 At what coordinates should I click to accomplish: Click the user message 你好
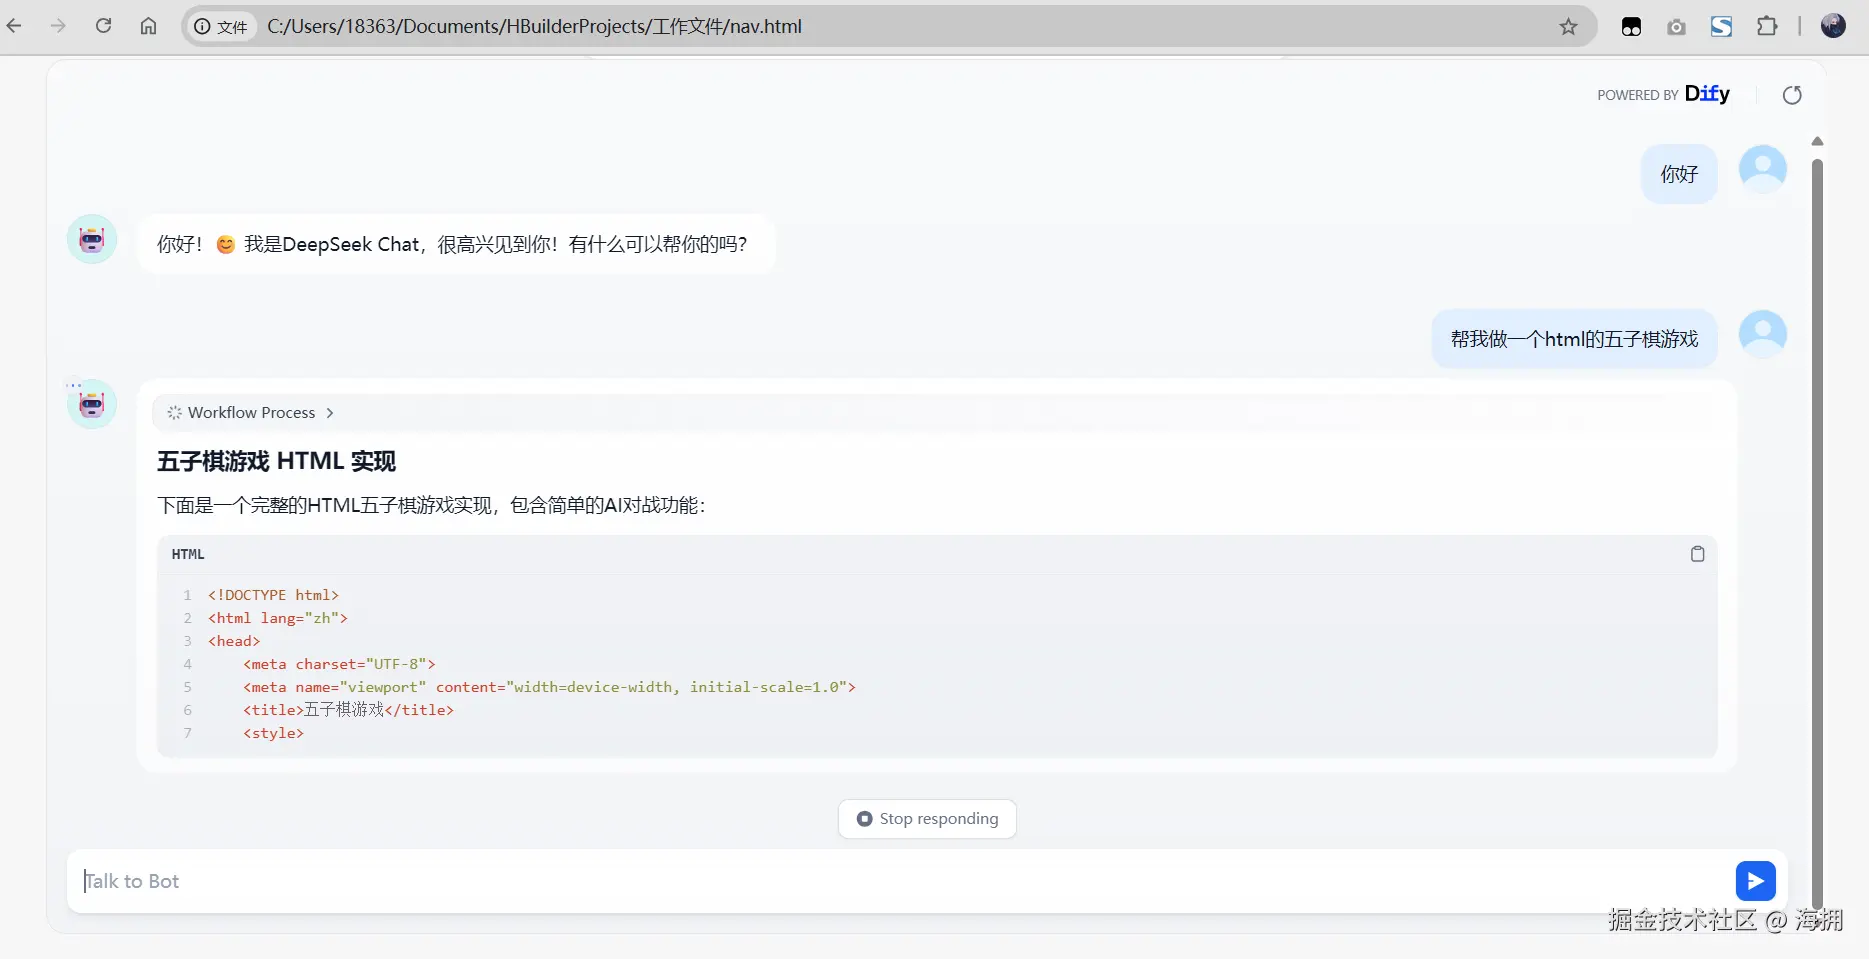click(1679, 174)
